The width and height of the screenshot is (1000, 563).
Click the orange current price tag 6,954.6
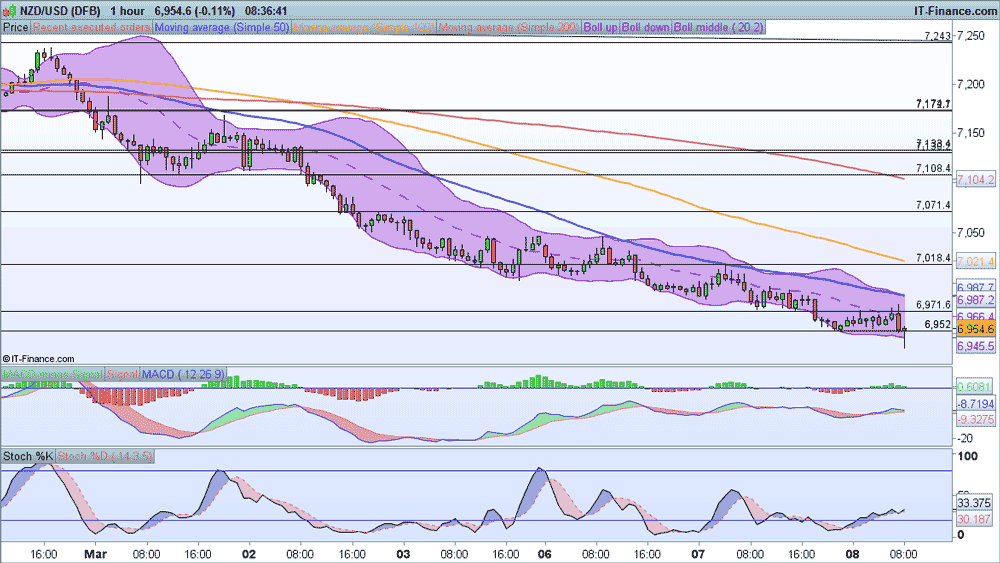pyautogui.click(x=976, y=329)
